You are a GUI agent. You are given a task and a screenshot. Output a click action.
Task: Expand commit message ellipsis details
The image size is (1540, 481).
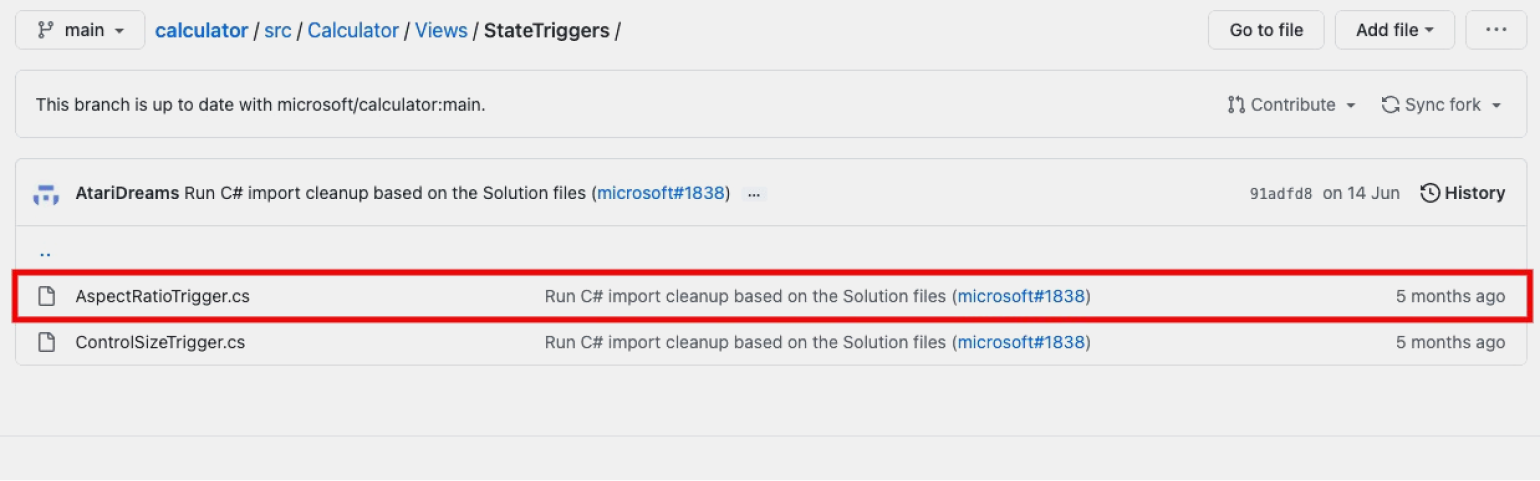(753, 193)
